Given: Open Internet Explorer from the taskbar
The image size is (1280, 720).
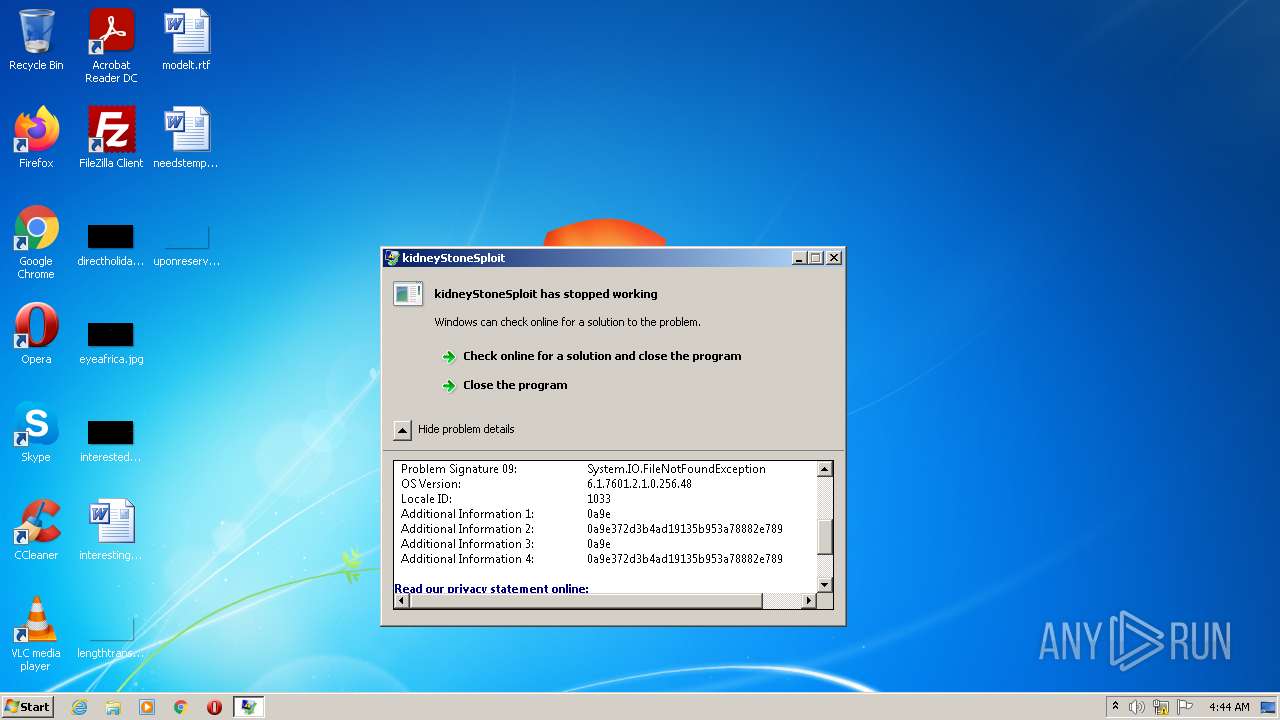Looking at the screenshot, I should (x=79, y=707).
